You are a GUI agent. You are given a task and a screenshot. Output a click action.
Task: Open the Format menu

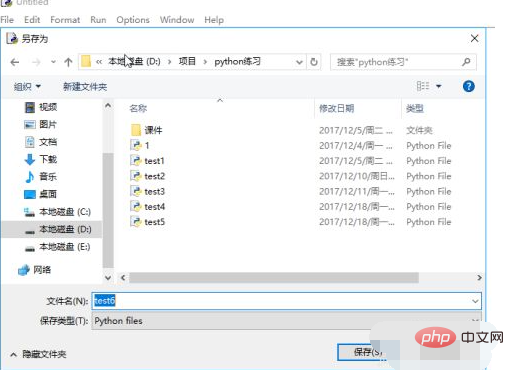click(x=65, y=20)
